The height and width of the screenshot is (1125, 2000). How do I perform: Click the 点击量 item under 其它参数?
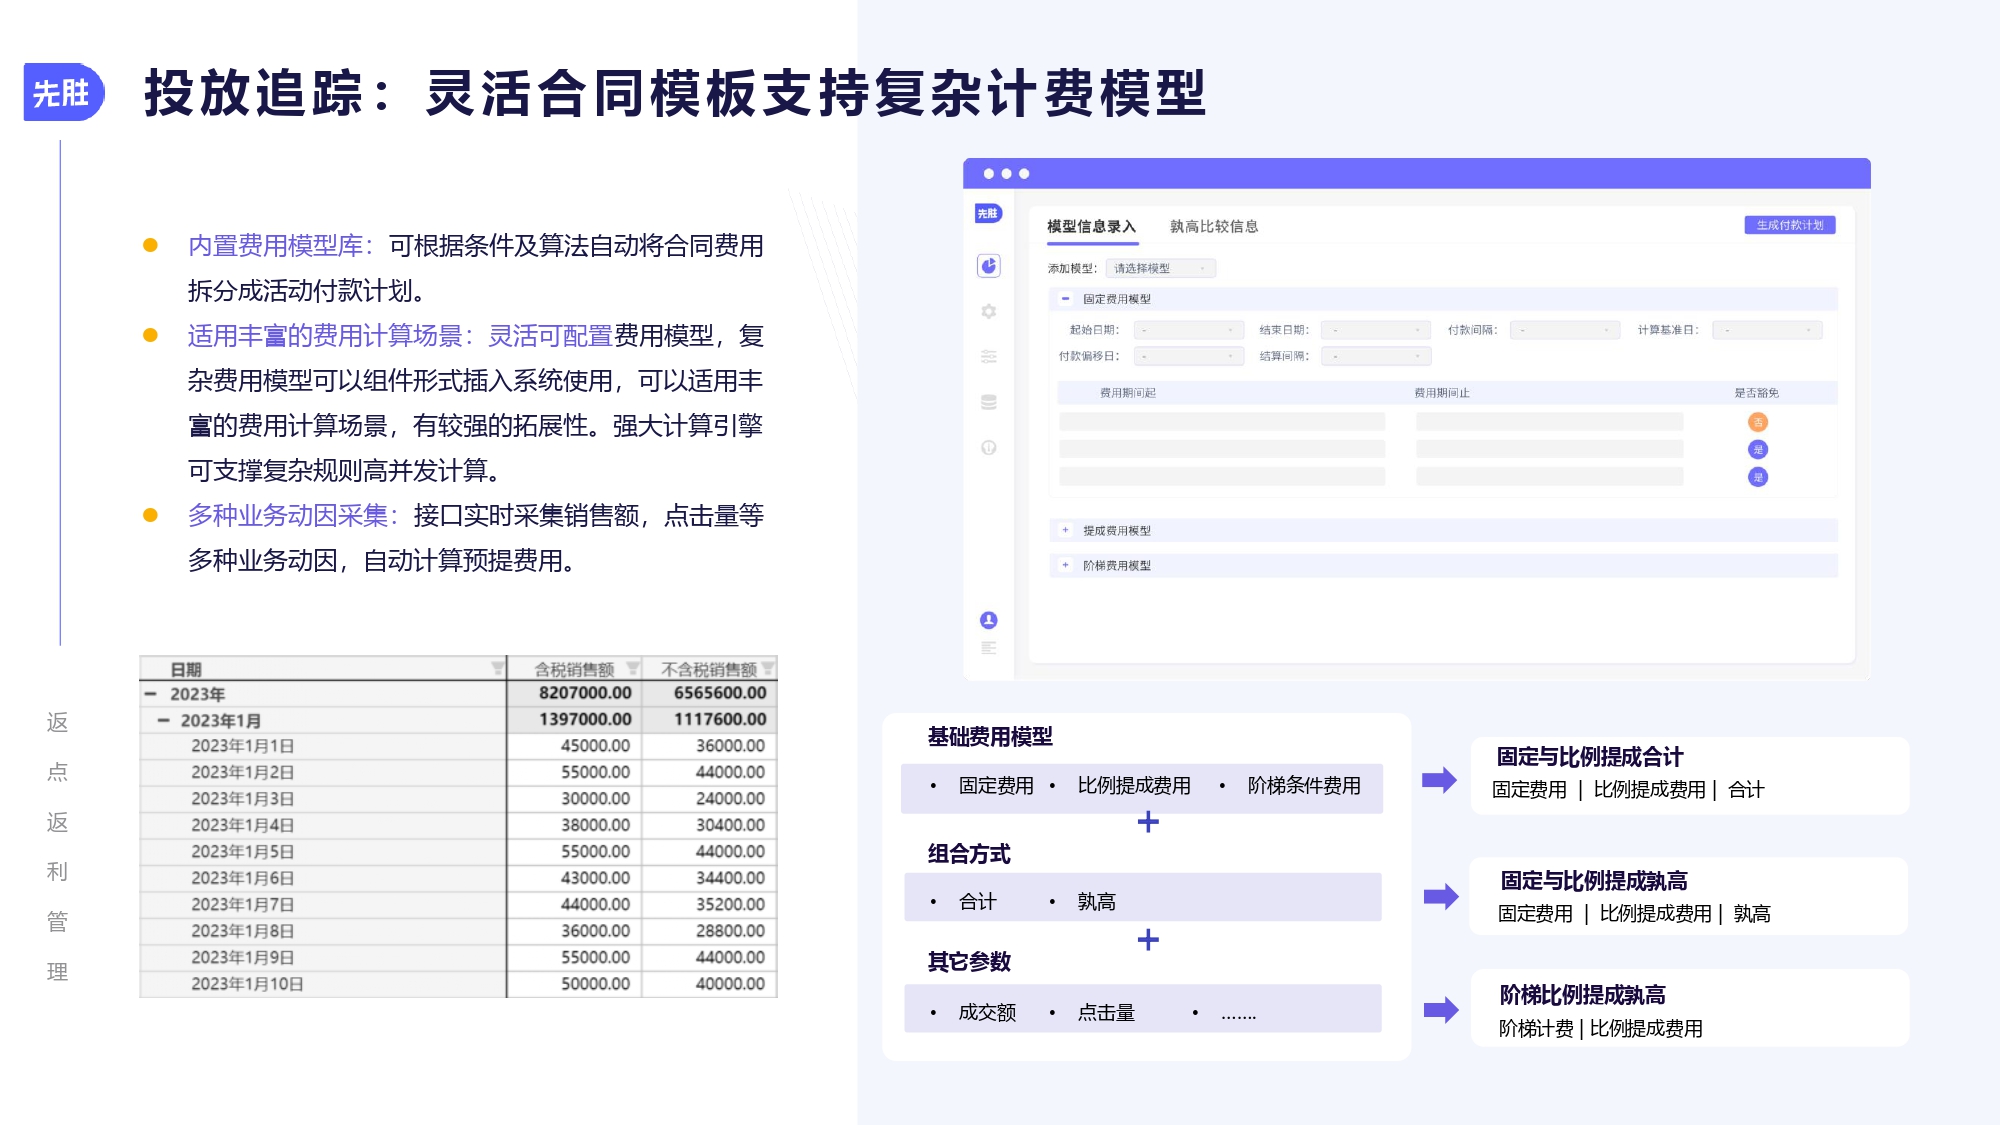1106,1013
